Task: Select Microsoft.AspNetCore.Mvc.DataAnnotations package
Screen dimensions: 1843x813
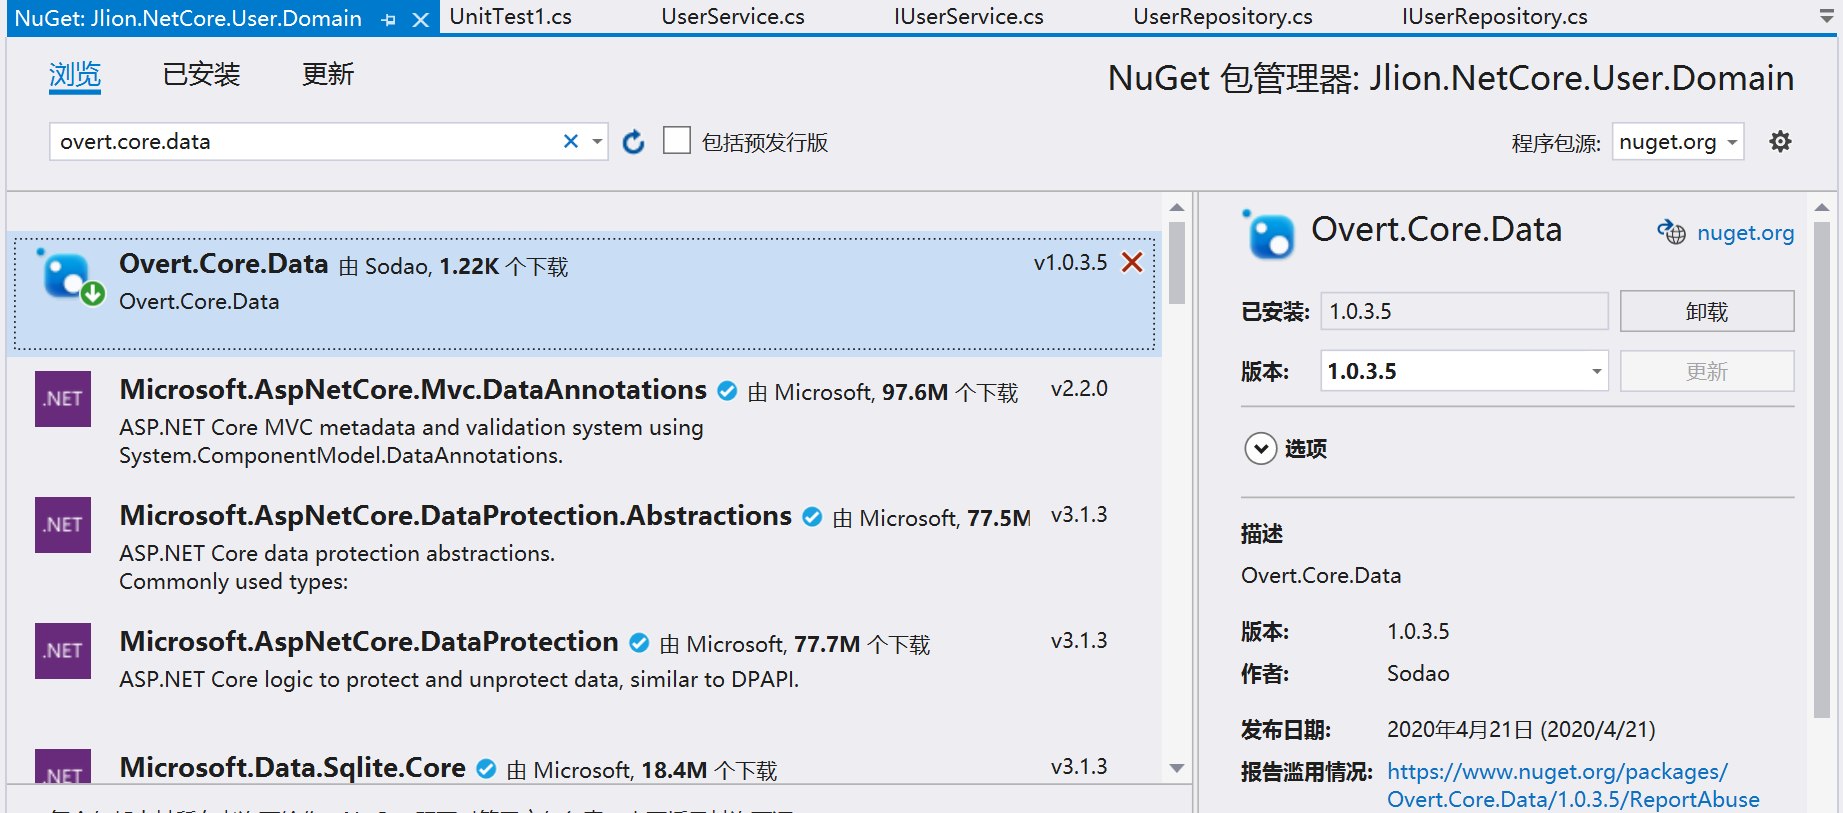Action: point(584,420)
